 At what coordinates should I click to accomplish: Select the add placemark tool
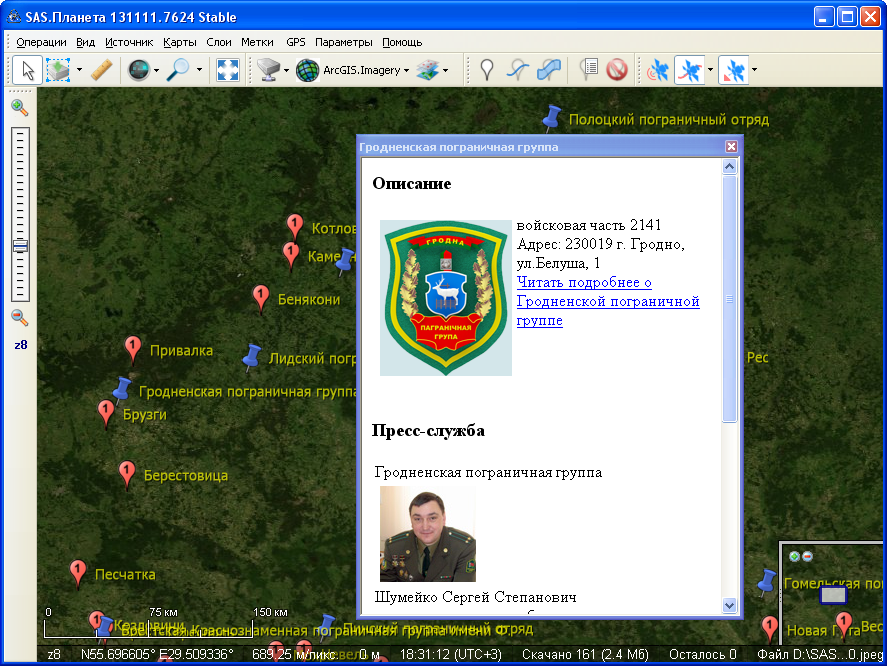click(x=486, y=70)
